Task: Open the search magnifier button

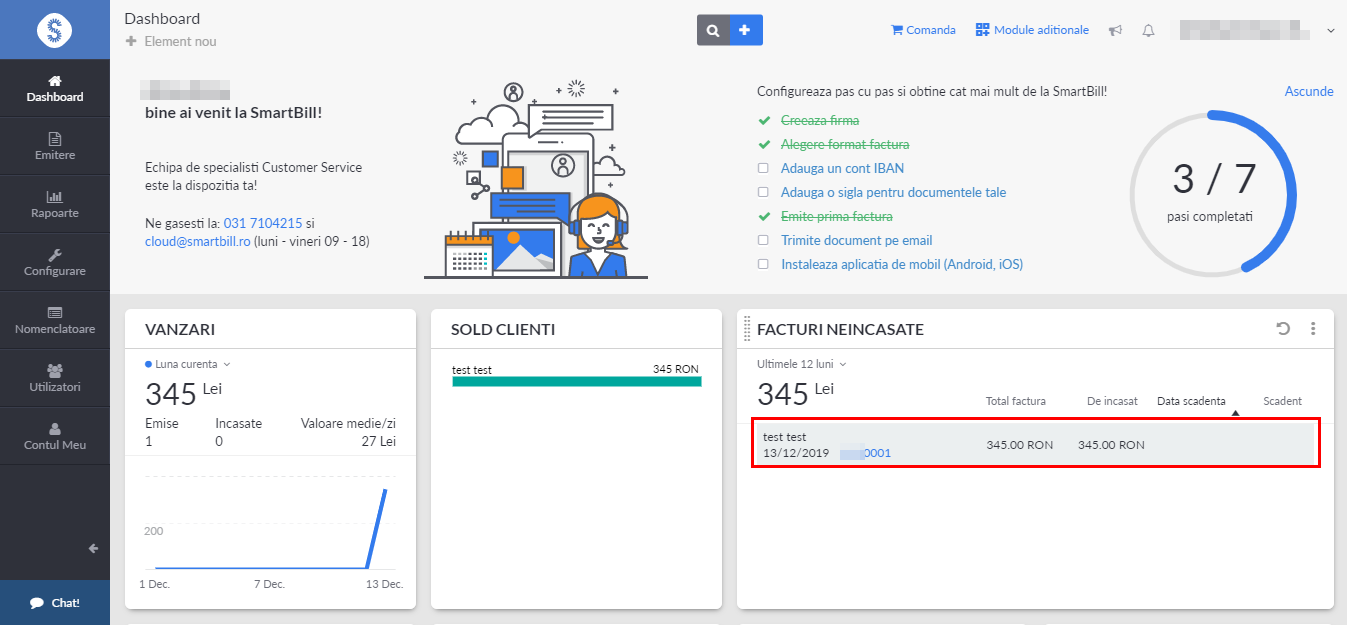Action: (713, 31)
